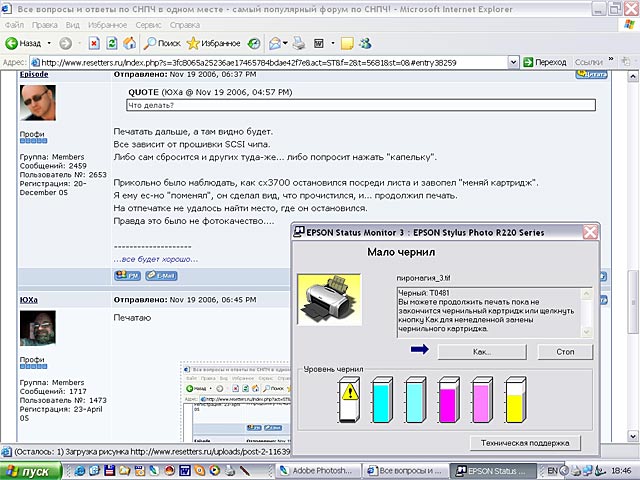This screenshot has height=480, width=640.
Task: Open the attached screenshot thumbnail in ЮХа's post
Action: [x=236, y=402]
